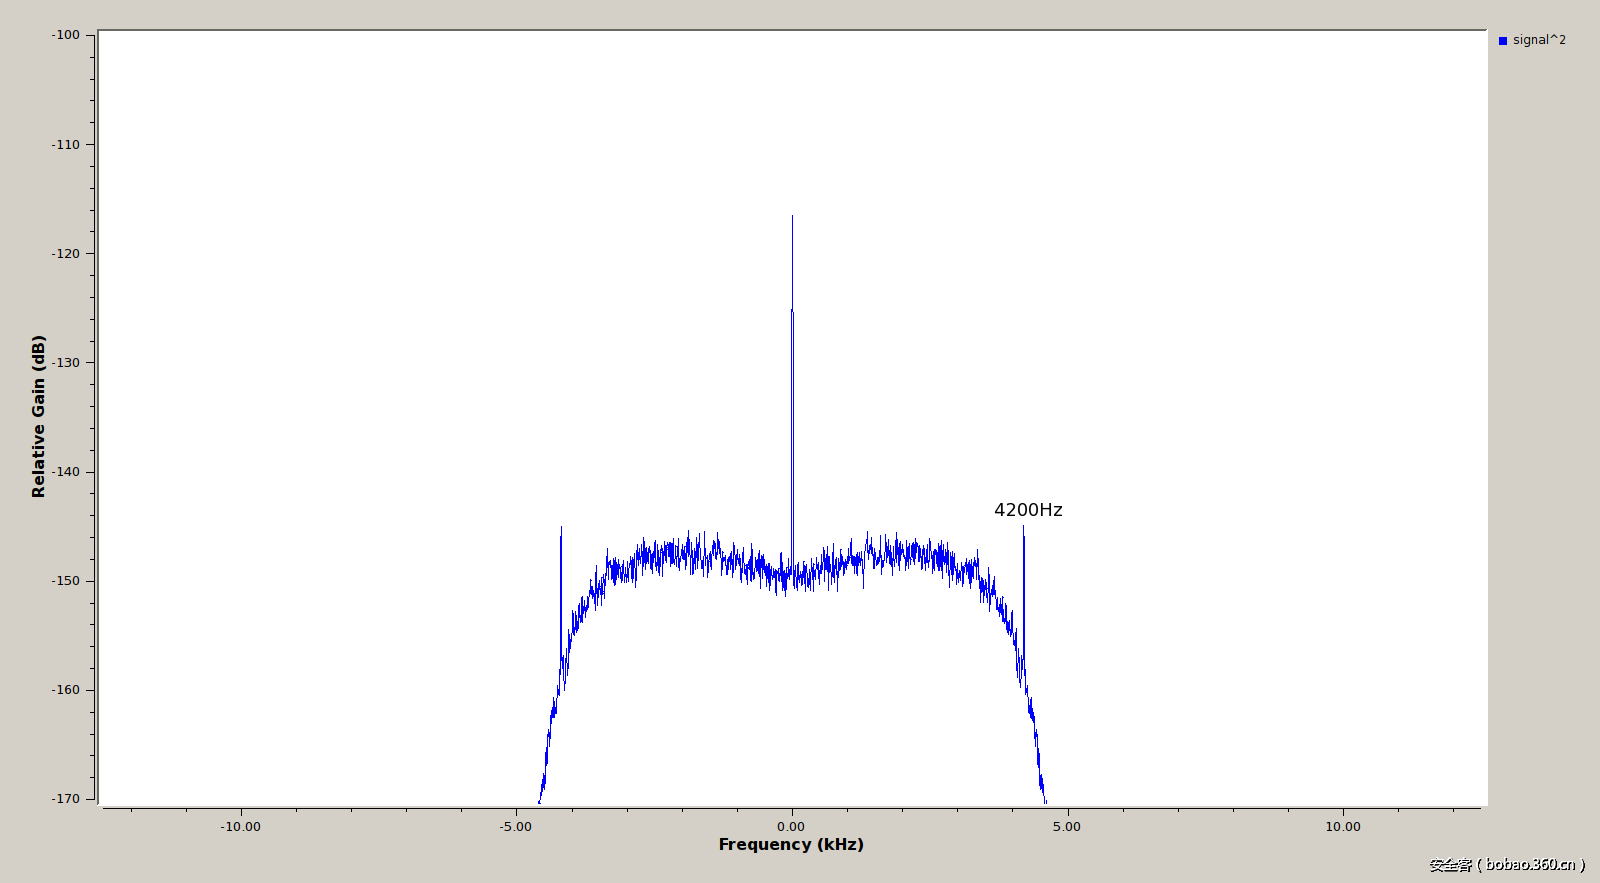This screenshot has width=1600, height=883.
Task: Click the 5.00 x-axis tick label
Action: point(1067,827)
